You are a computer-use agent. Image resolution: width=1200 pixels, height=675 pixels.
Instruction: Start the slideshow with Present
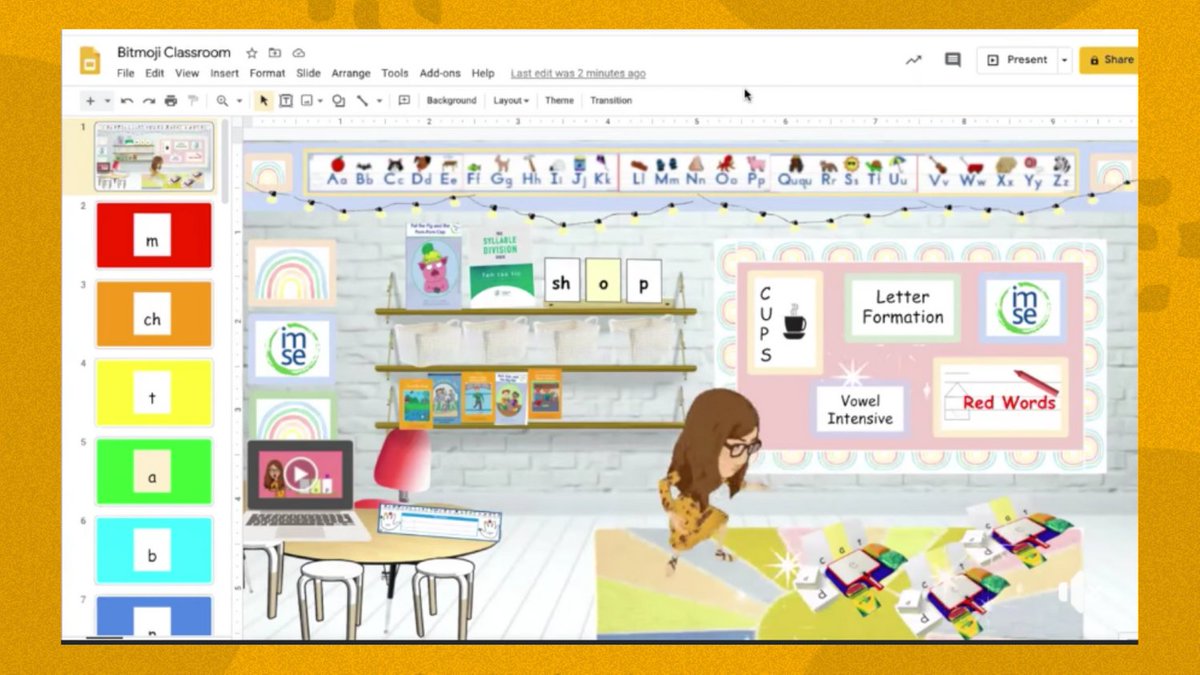tap(1017, 60)
